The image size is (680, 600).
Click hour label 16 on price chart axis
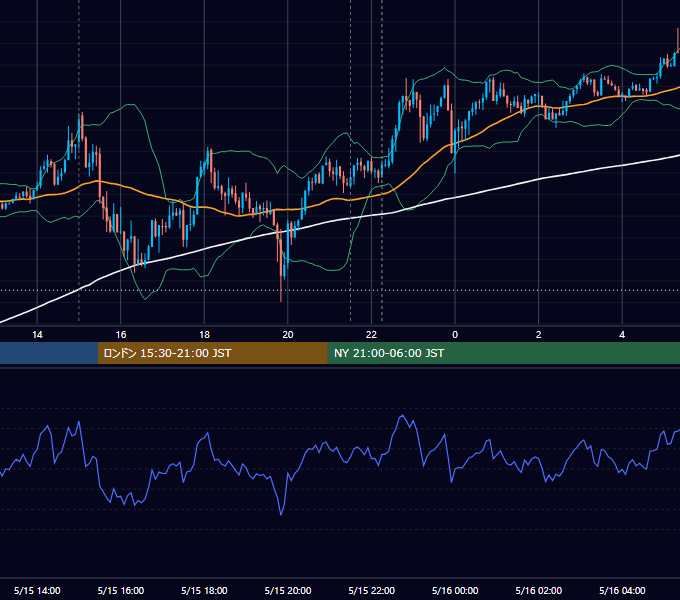point(121,335)
